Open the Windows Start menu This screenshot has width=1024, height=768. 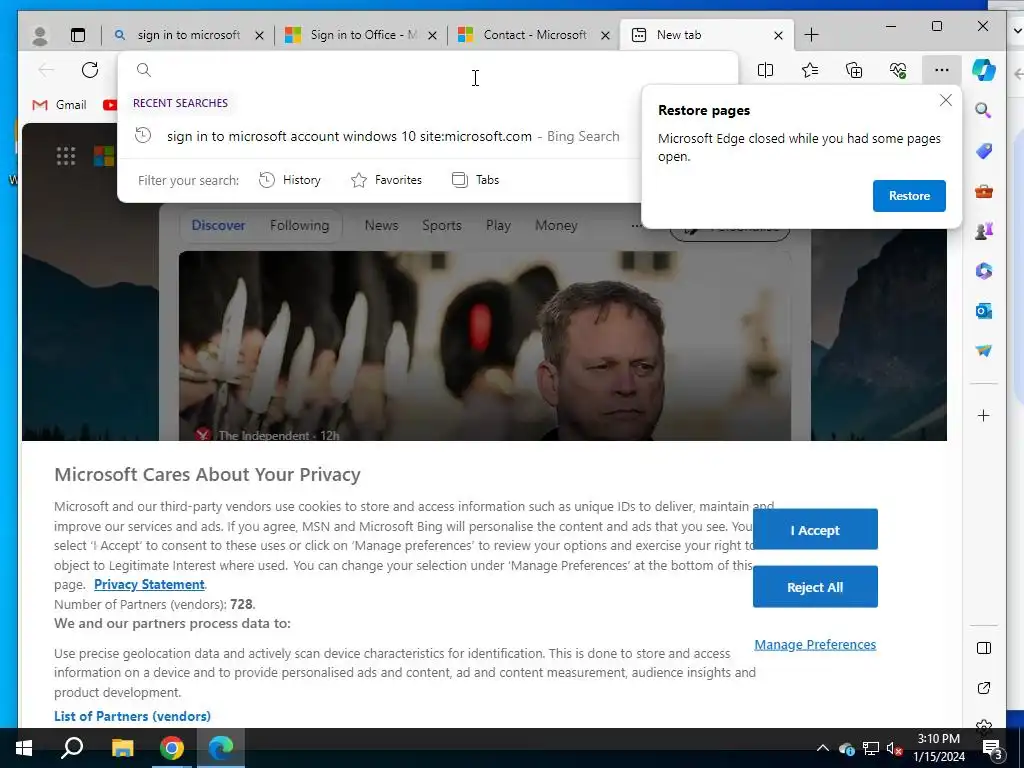point(24,748)
